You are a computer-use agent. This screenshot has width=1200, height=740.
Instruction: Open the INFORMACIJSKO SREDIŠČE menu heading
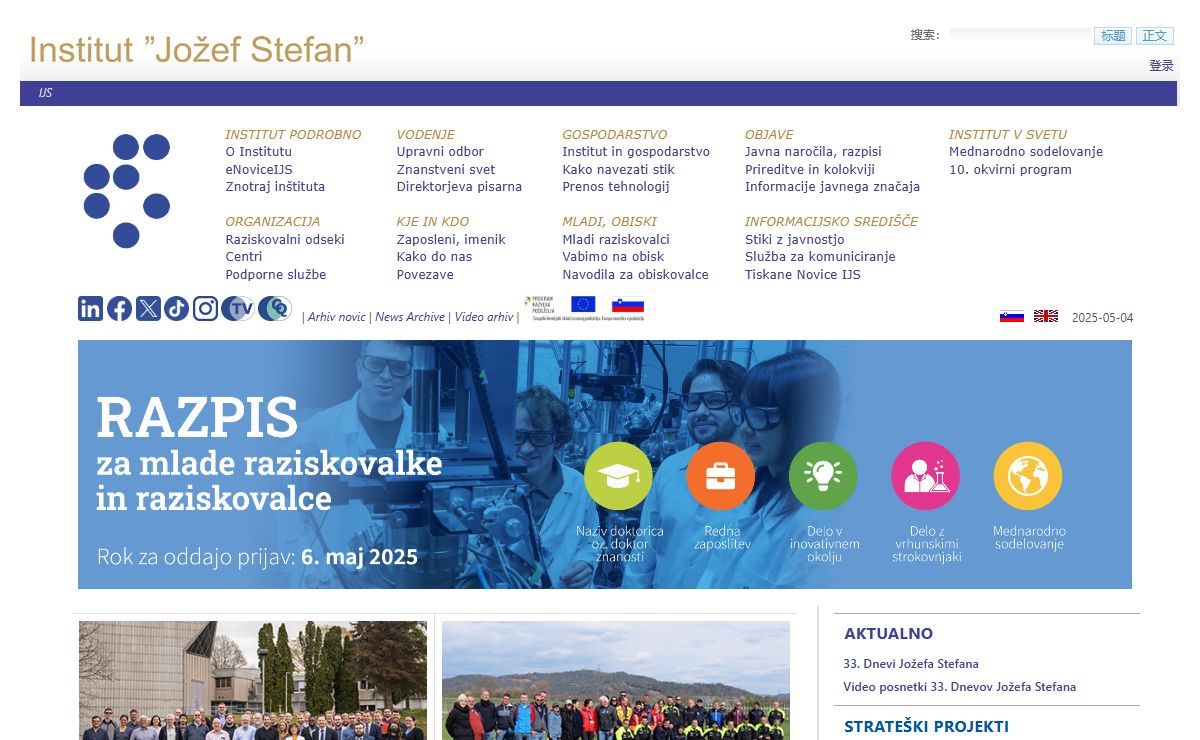click(x=831, y=221)
